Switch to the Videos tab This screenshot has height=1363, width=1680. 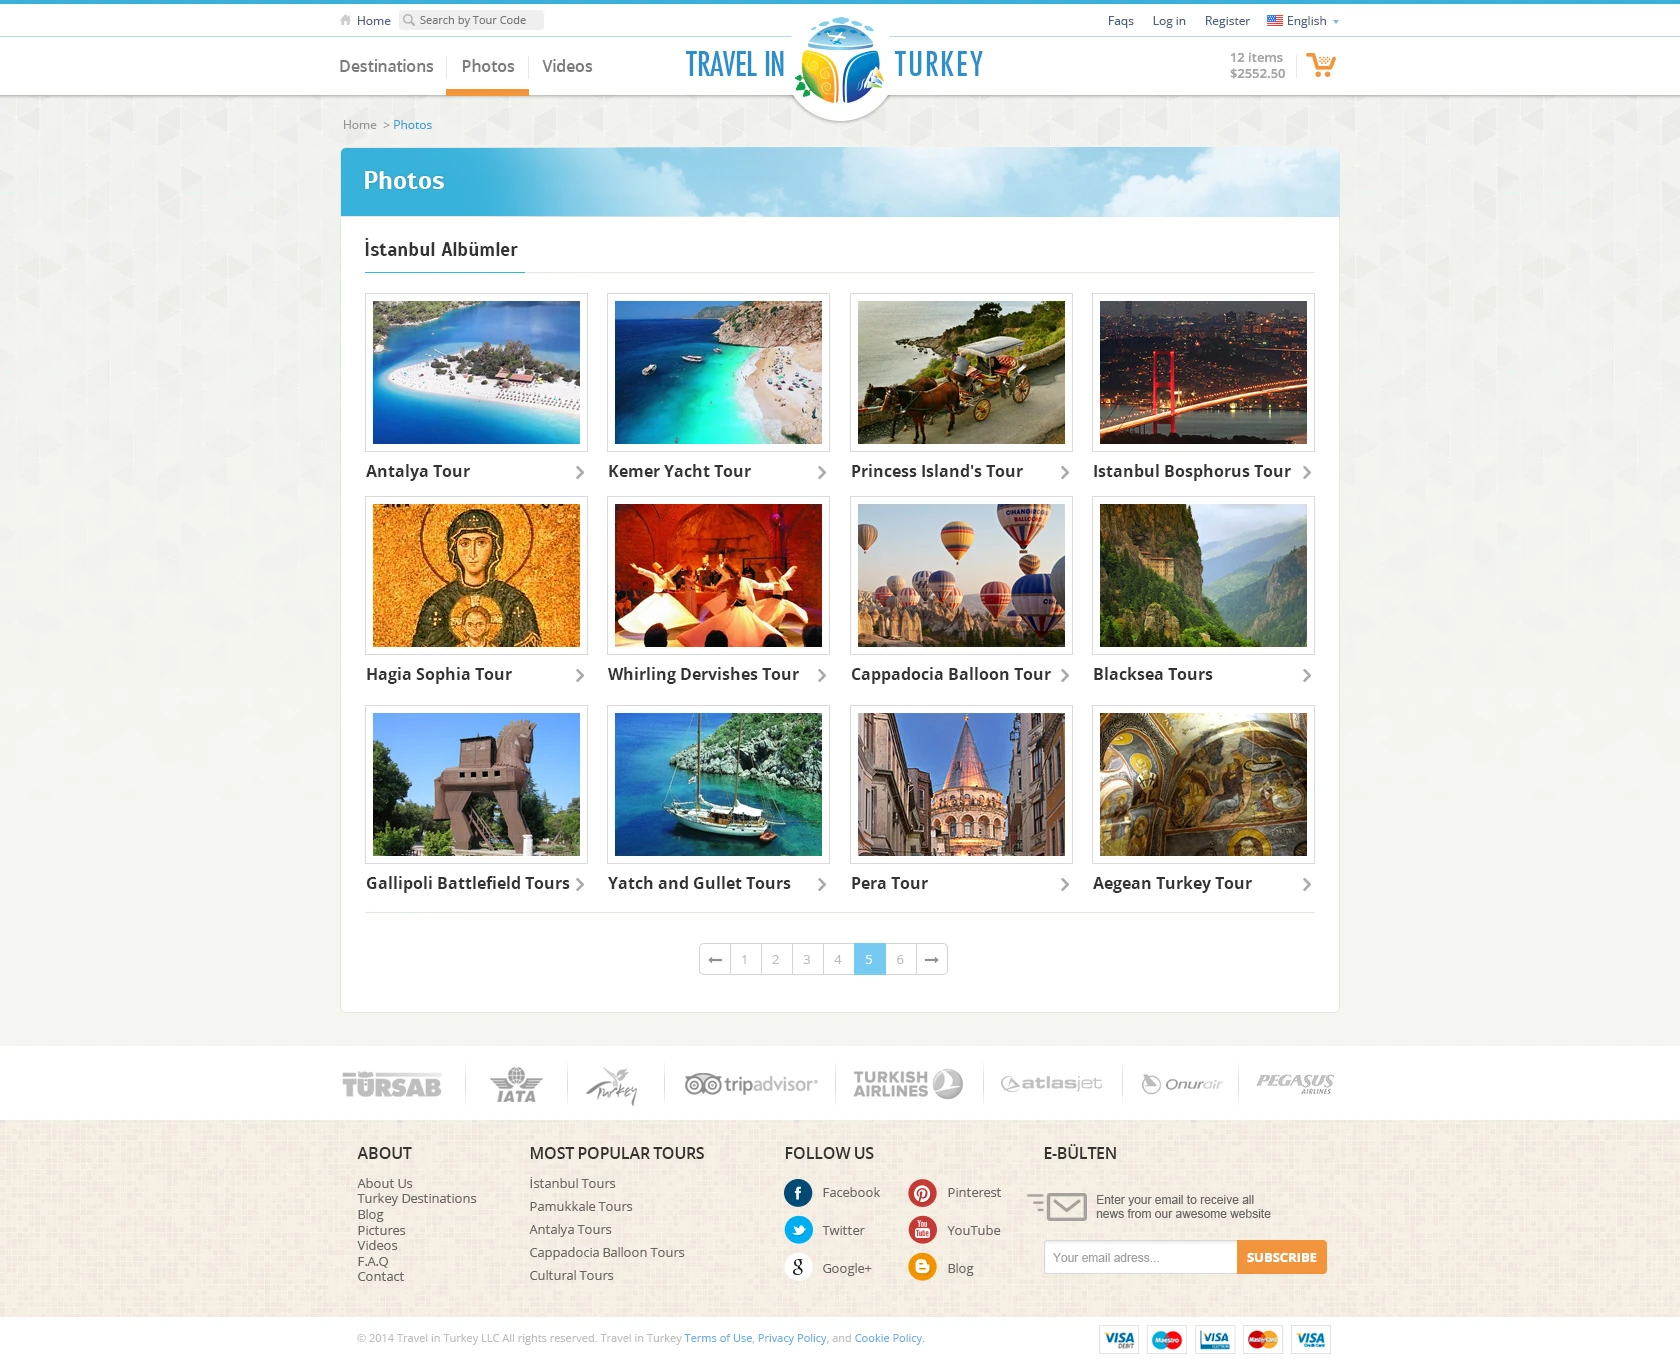(x=567, y=66)
